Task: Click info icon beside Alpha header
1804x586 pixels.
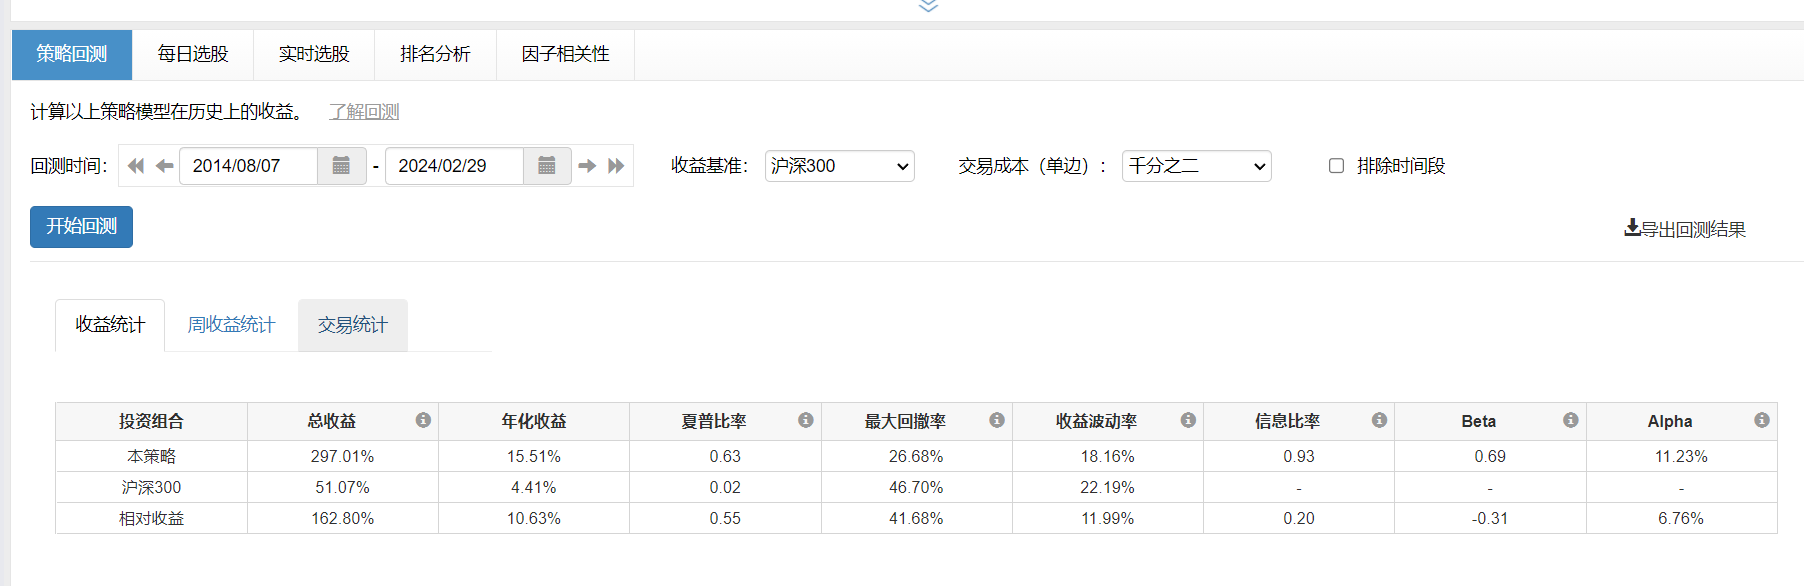Action: (1761, 420)
